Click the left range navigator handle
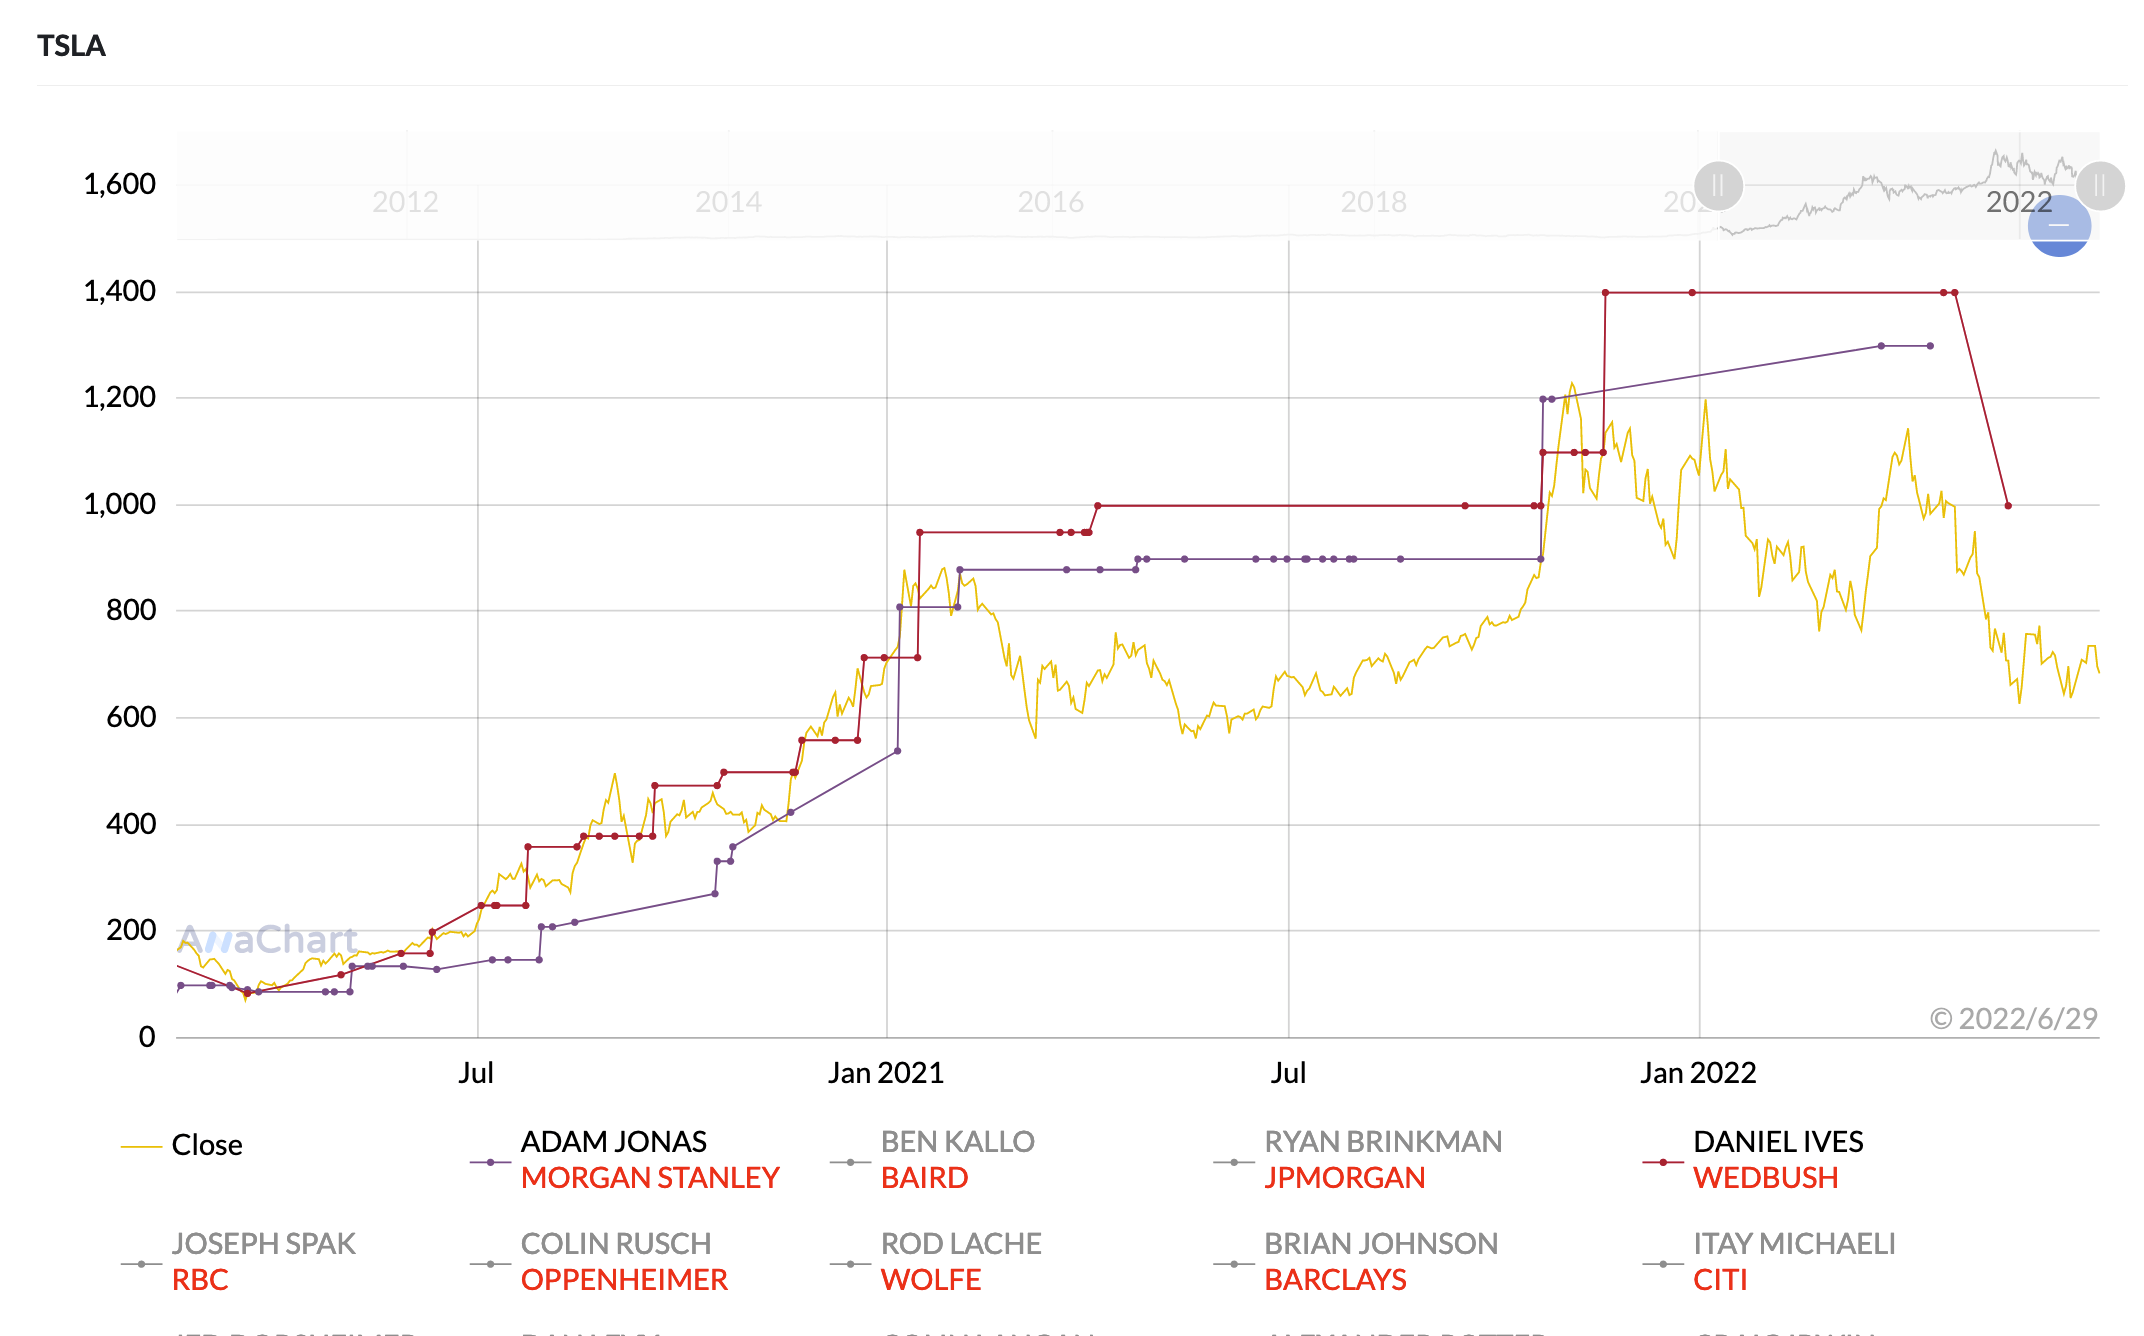The height and width of the screenshot is (1336, 2144). point(1718,186)
